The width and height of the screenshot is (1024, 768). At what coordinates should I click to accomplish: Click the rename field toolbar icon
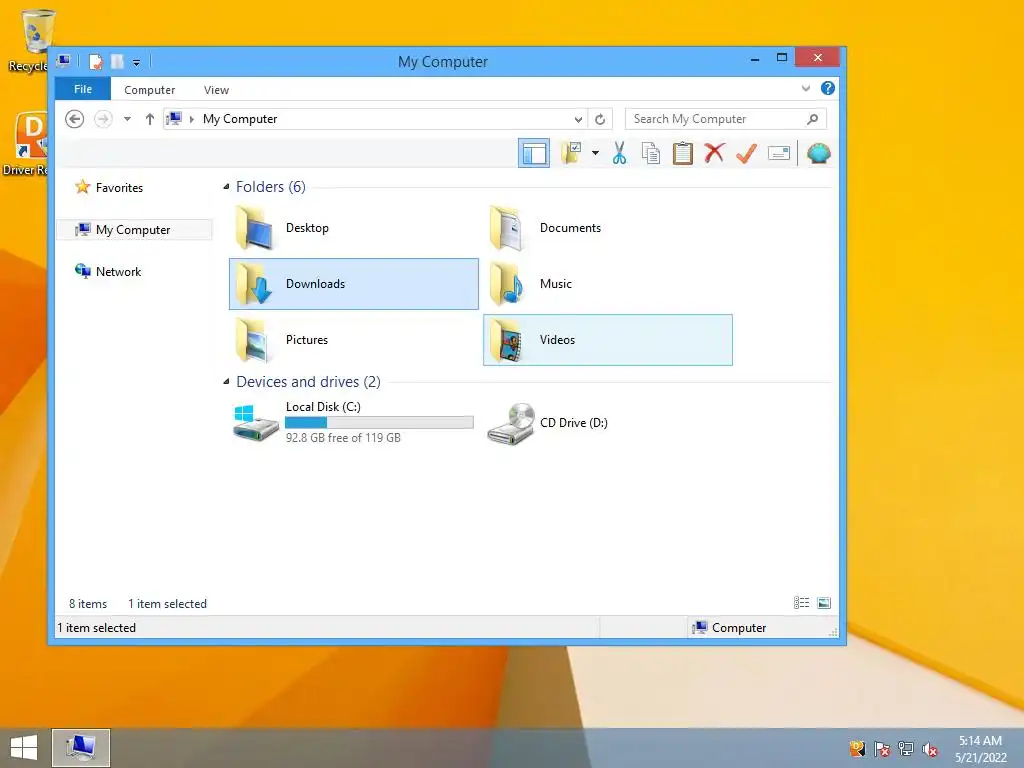click(x=778, y=153)
